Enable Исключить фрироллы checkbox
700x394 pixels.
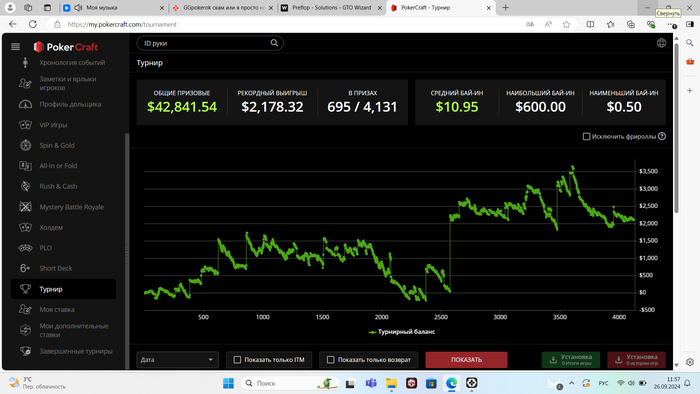point(587,137)
